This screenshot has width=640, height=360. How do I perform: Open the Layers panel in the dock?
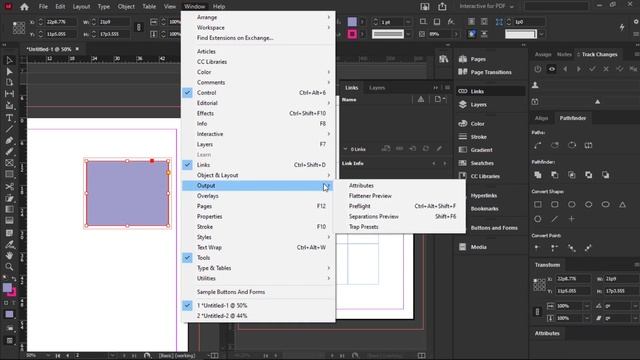point(473,104)
